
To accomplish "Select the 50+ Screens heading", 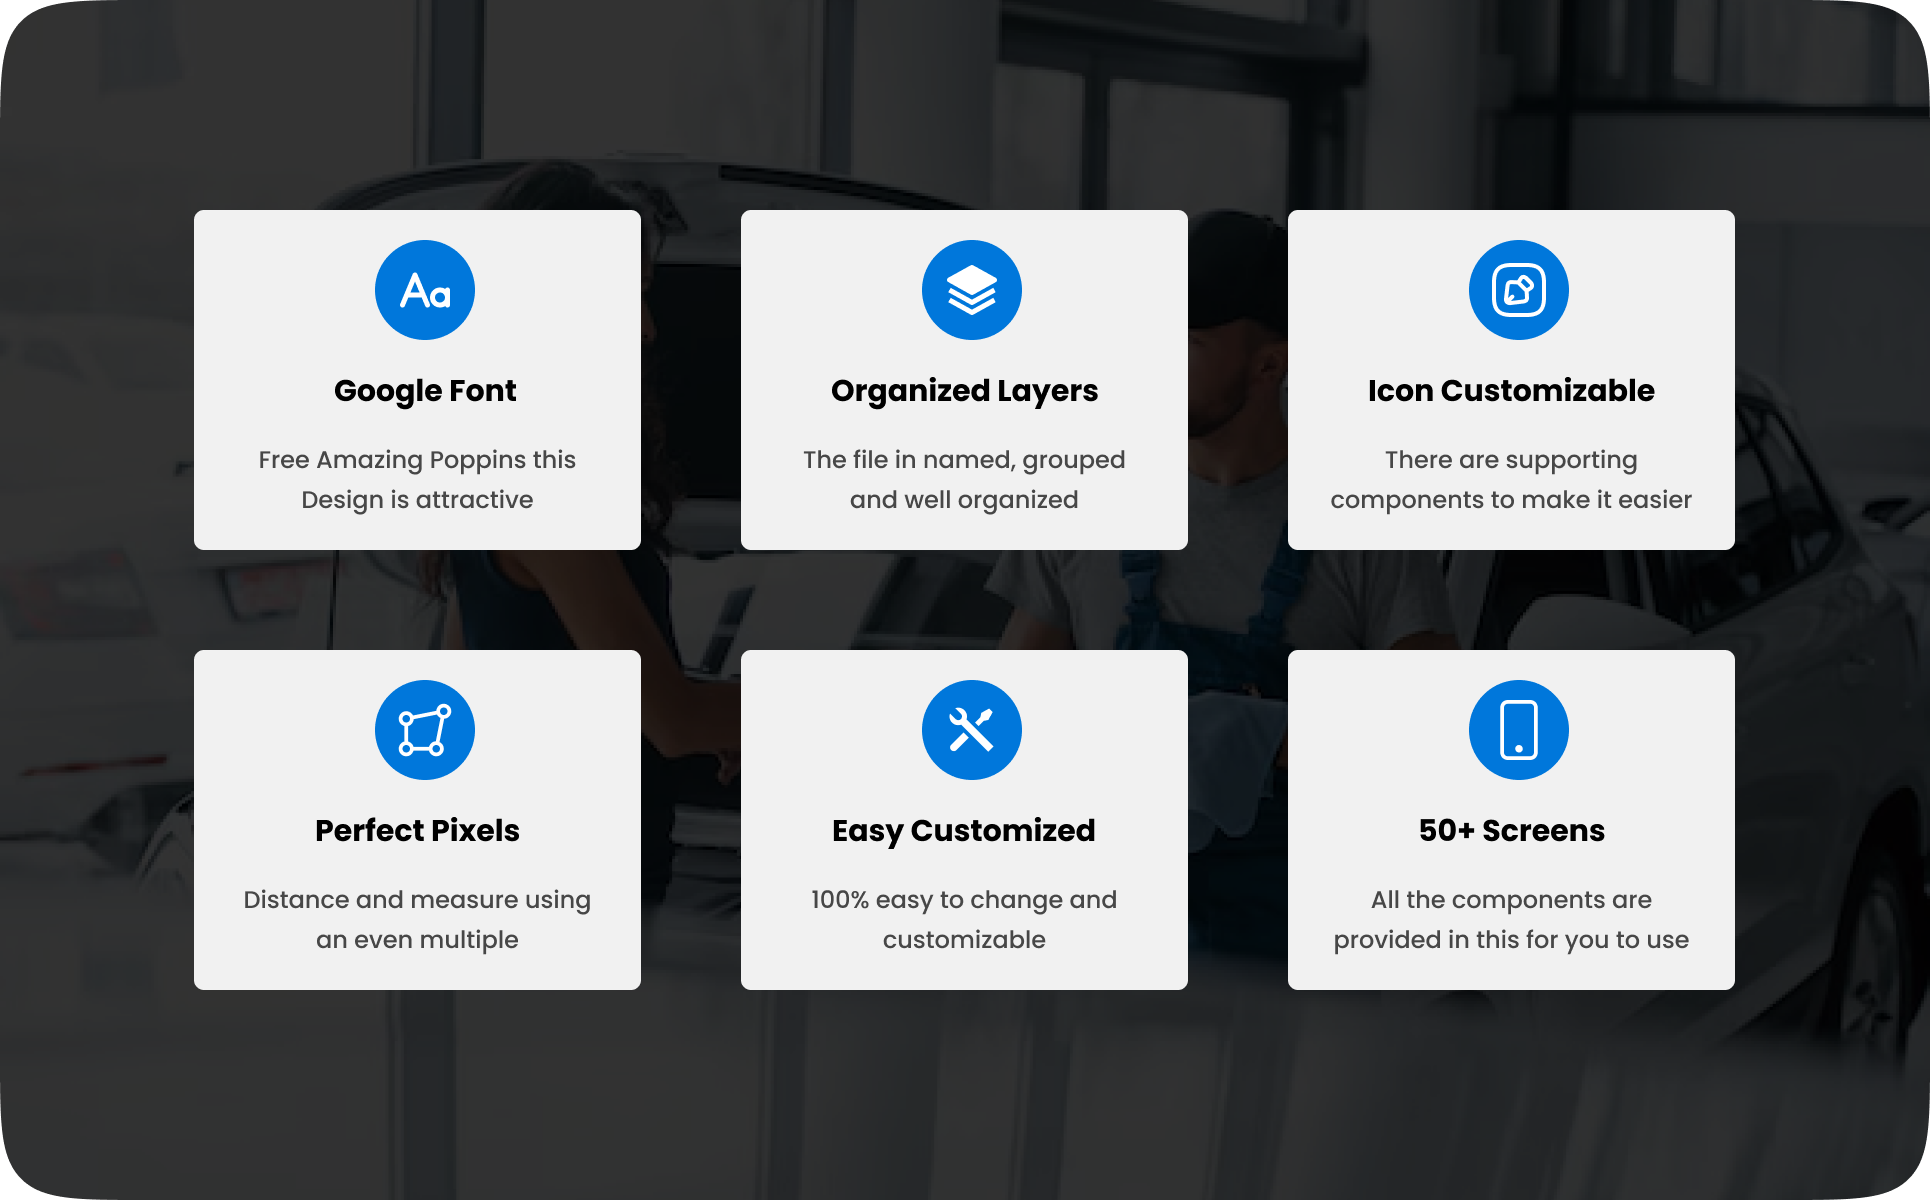I will click(x=1511, y=831).
